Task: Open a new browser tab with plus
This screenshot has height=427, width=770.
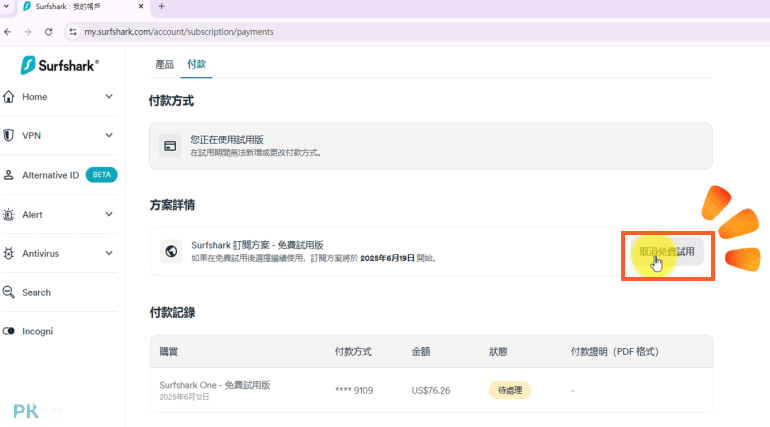Action: 162,6
